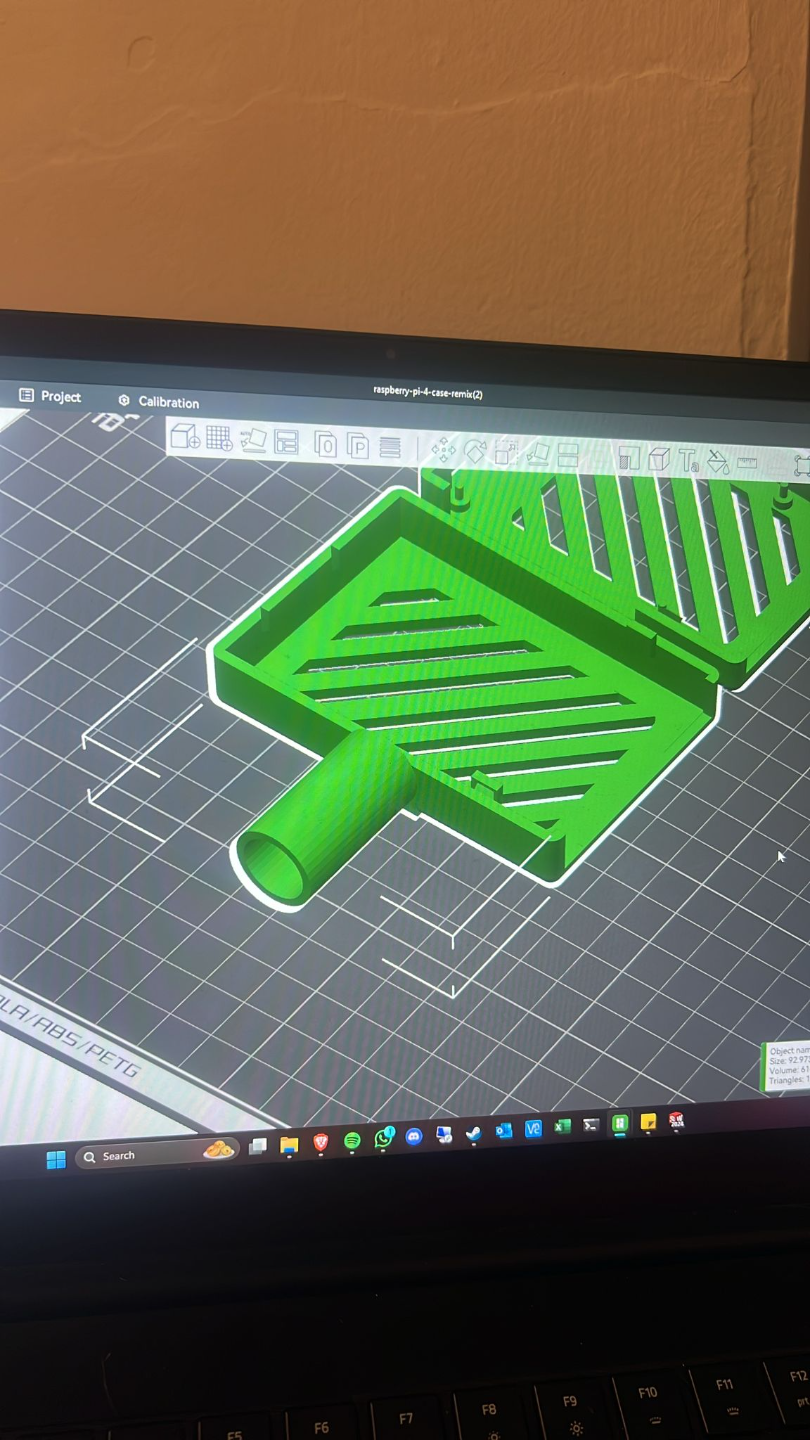The width and height of the screenshot is (810, 1440).
Task: Open Discord from the taskbar
Action: pyautogui.click(x=414, y=1136)
